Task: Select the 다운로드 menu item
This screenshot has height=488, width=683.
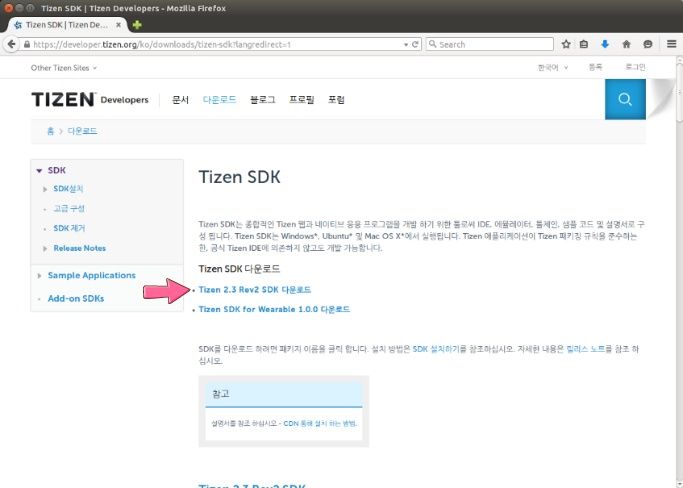Action: (219, 100)
